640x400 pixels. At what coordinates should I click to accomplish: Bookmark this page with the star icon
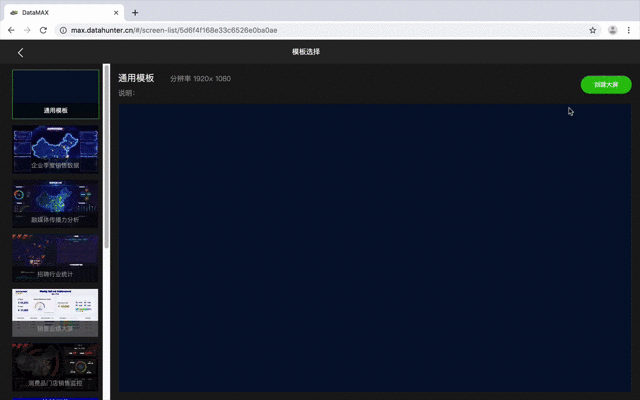[593, 30]
